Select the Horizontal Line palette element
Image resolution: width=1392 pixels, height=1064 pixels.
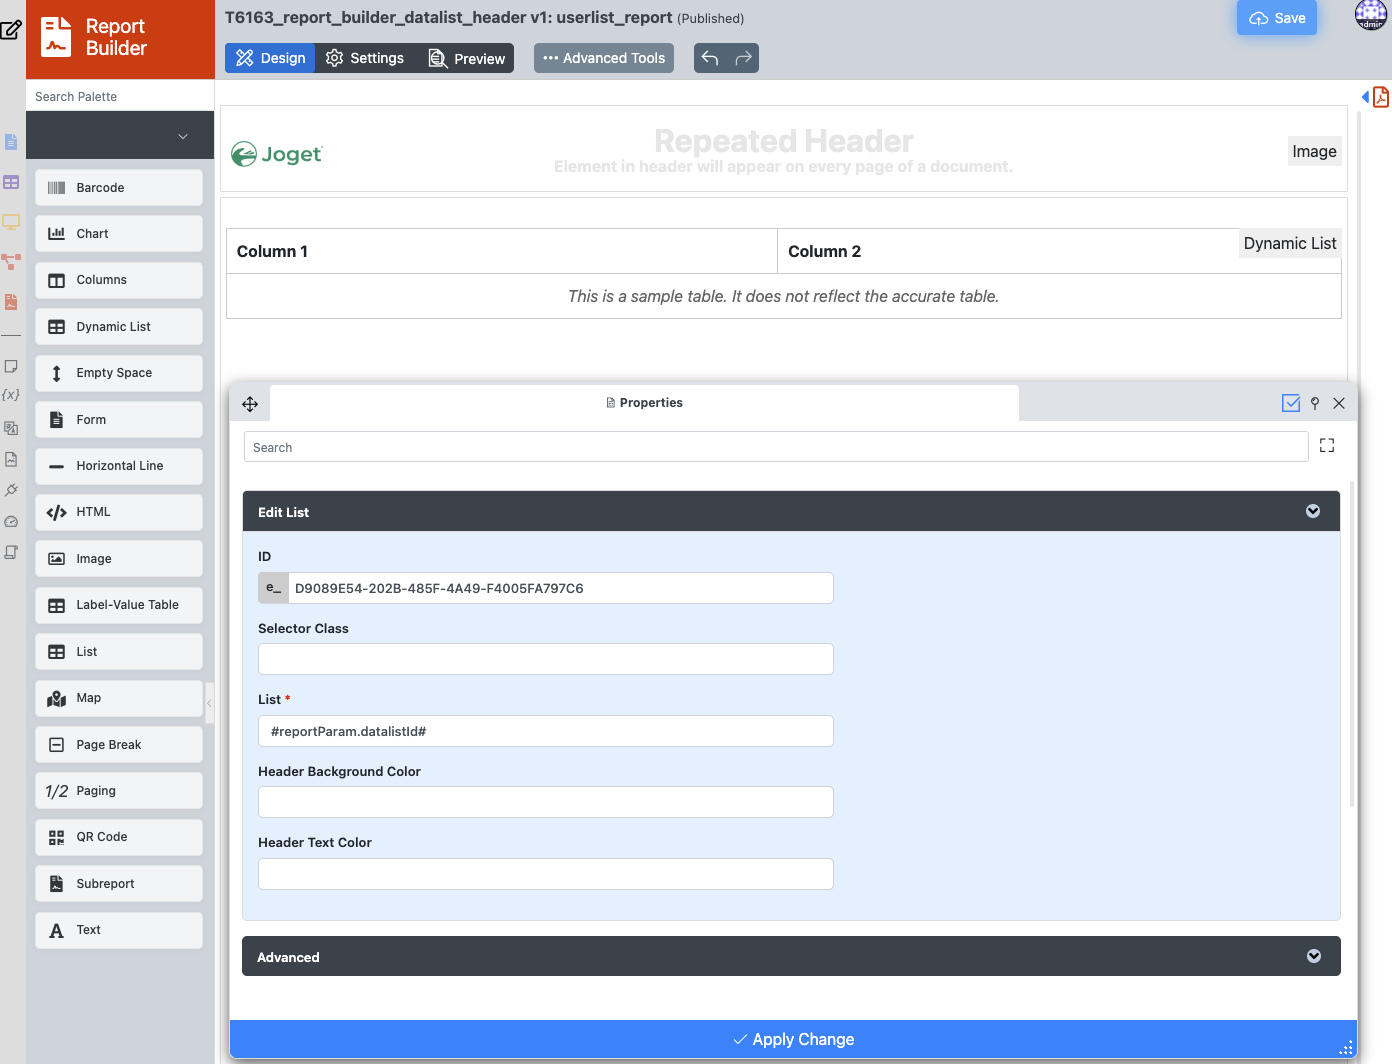click(119, 466)
